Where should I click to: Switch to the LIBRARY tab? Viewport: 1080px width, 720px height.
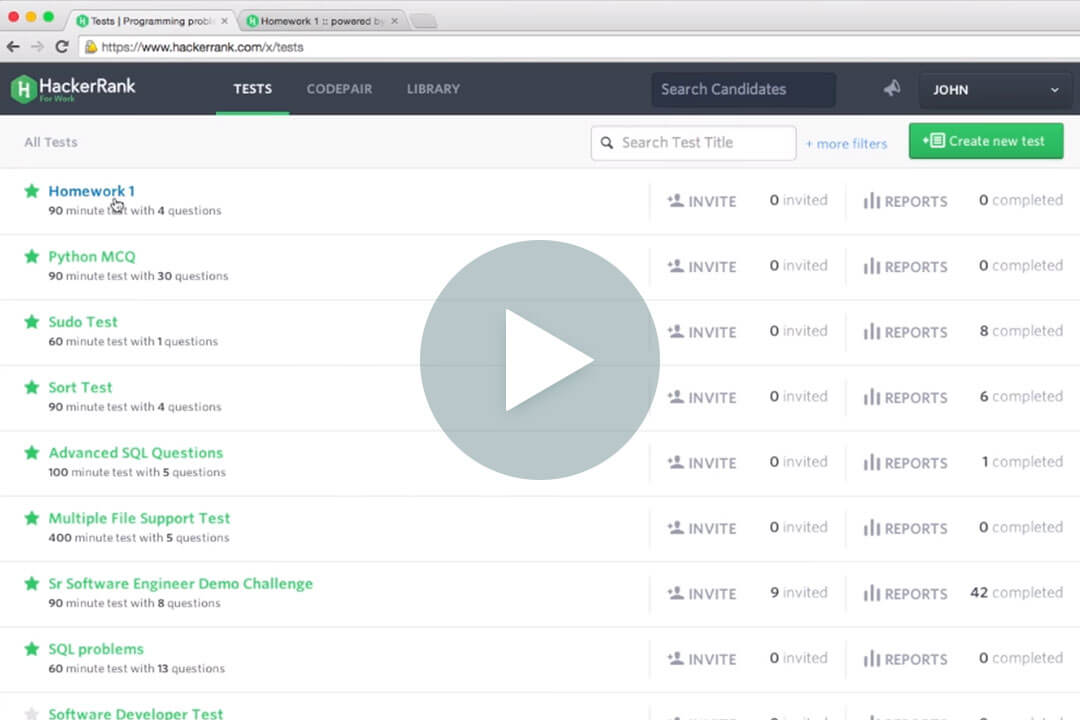[433, 89]
